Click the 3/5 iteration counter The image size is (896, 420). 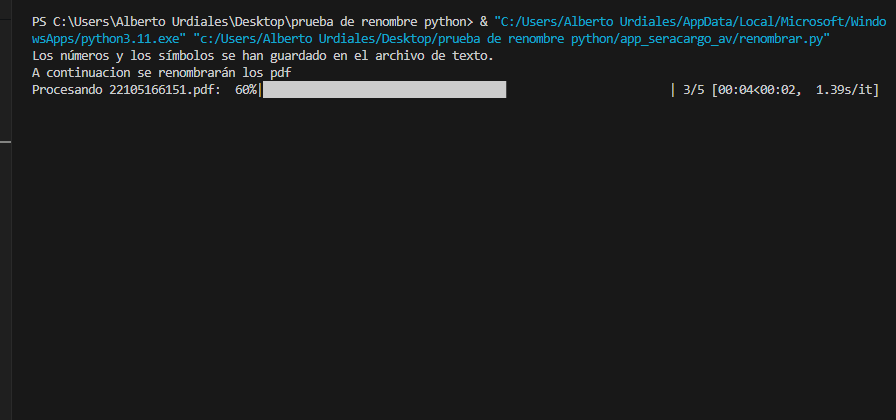click(x=694, y=90)
